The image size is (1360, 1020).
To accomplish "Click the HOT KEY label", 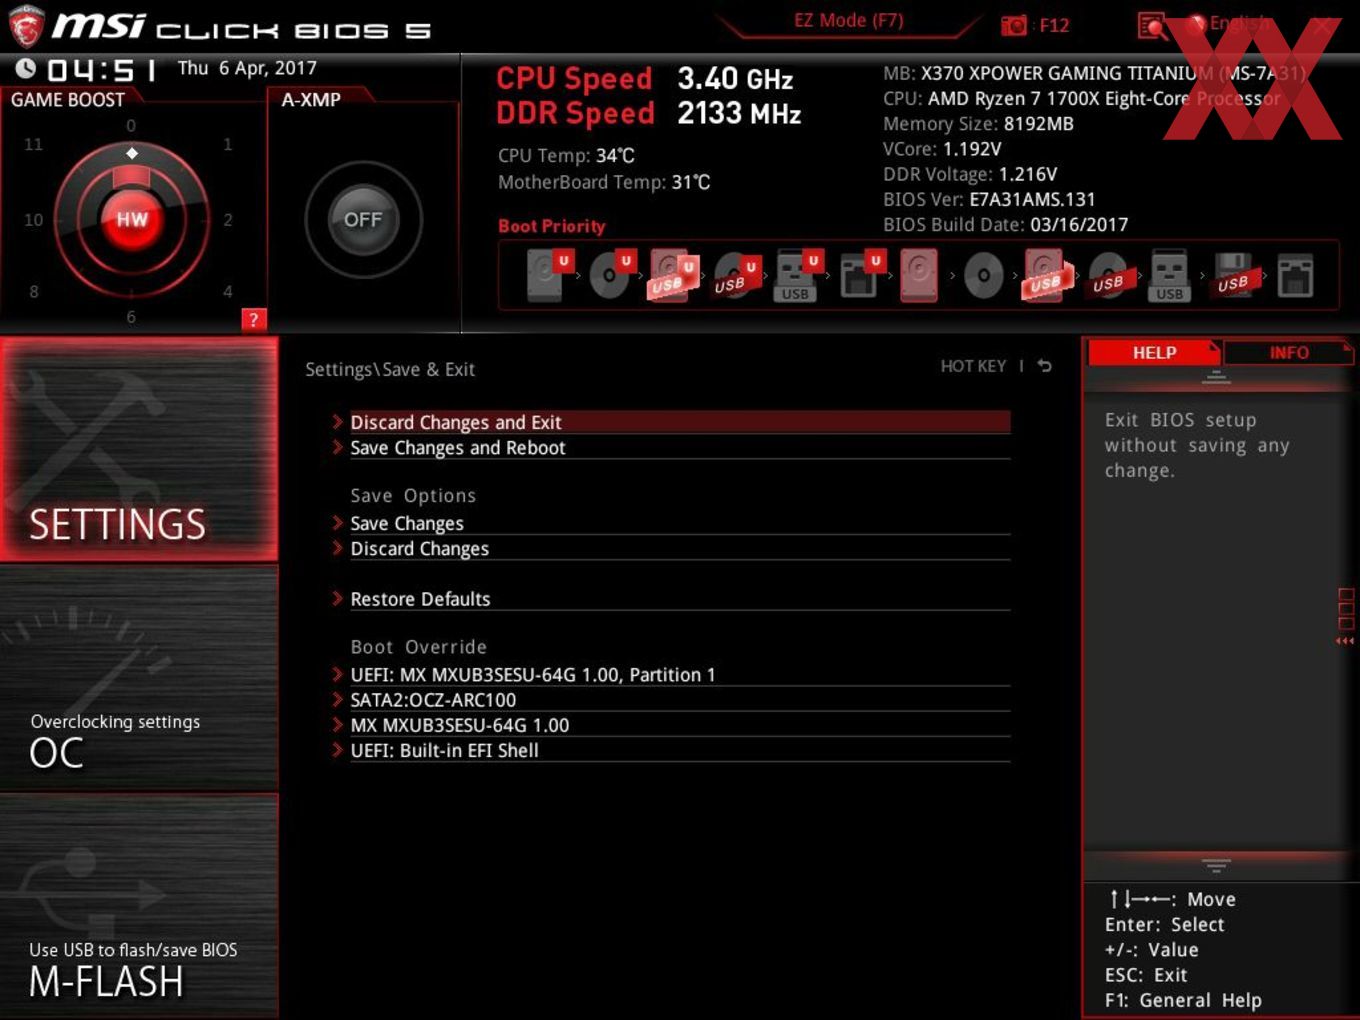I will pyautogui.click(x=973, y=366).
